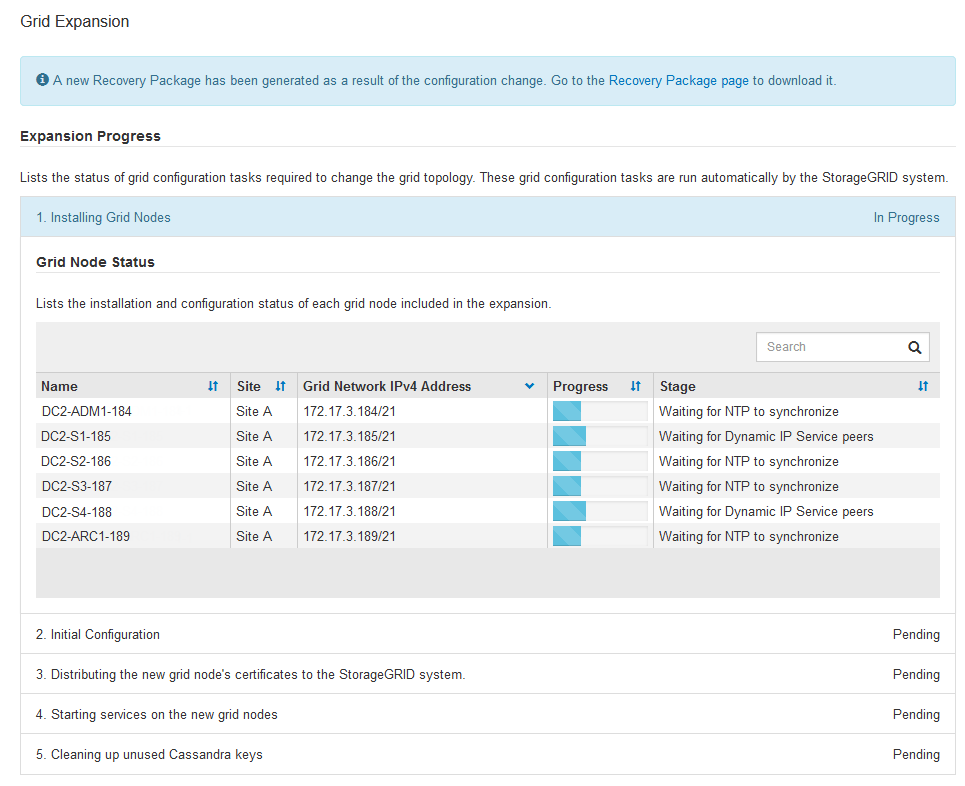Sort by Stage column arrows
Image resolution: width=965 pixels, height=786 pixels.
coord(923,387)
